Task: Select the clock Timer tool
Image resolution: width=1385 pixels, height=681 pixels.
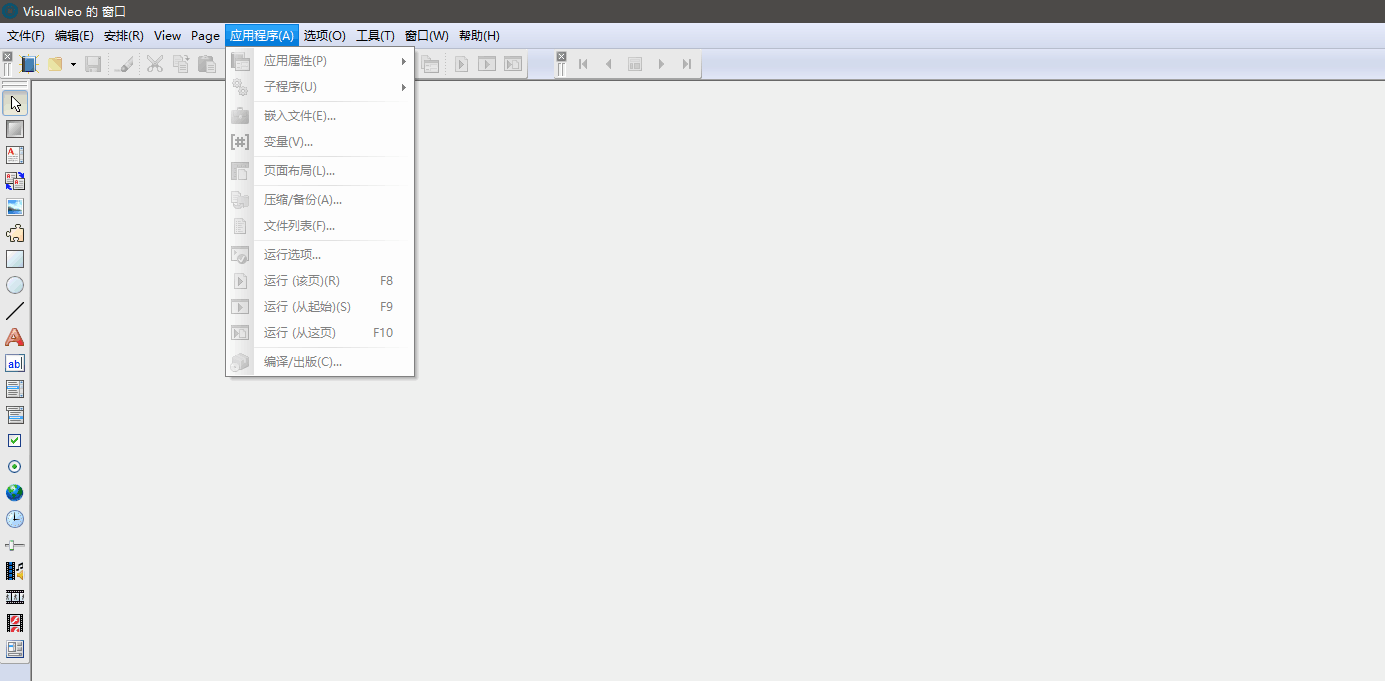Action: pos(15,519)
